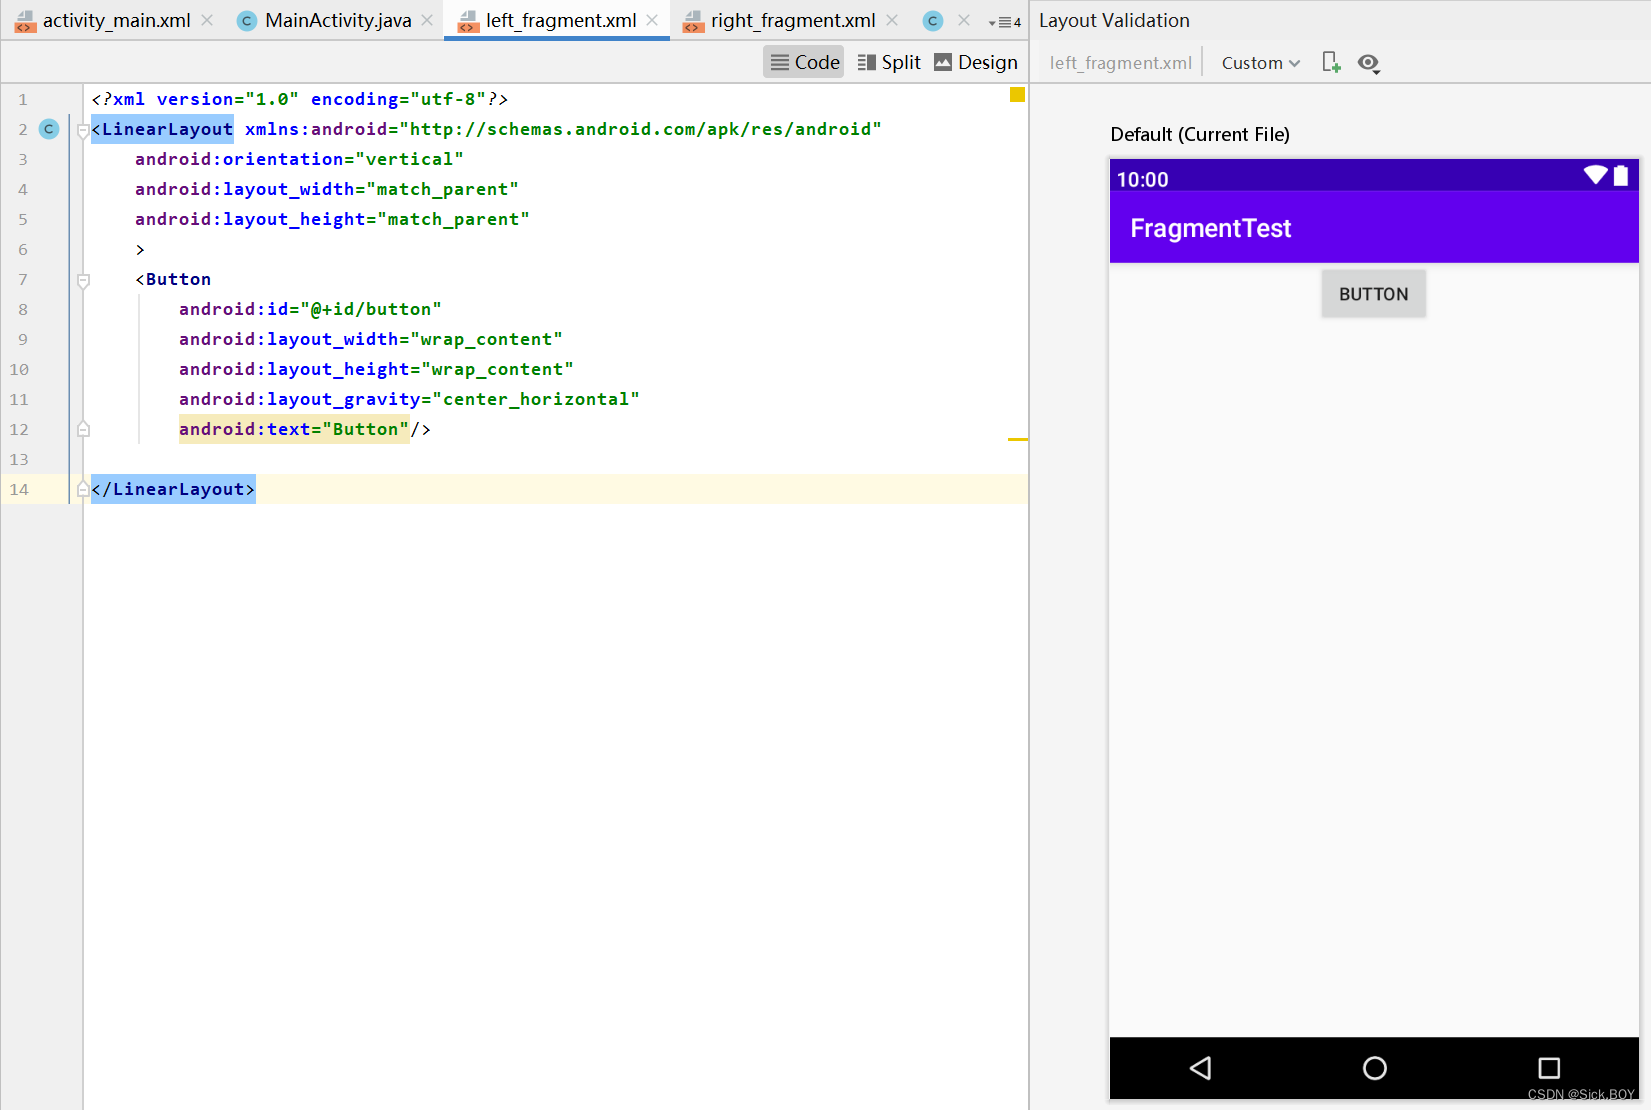Collapse the Button element fold arrow
The width and height of the screenshot is (1651, 1110).
coord(83,280)
